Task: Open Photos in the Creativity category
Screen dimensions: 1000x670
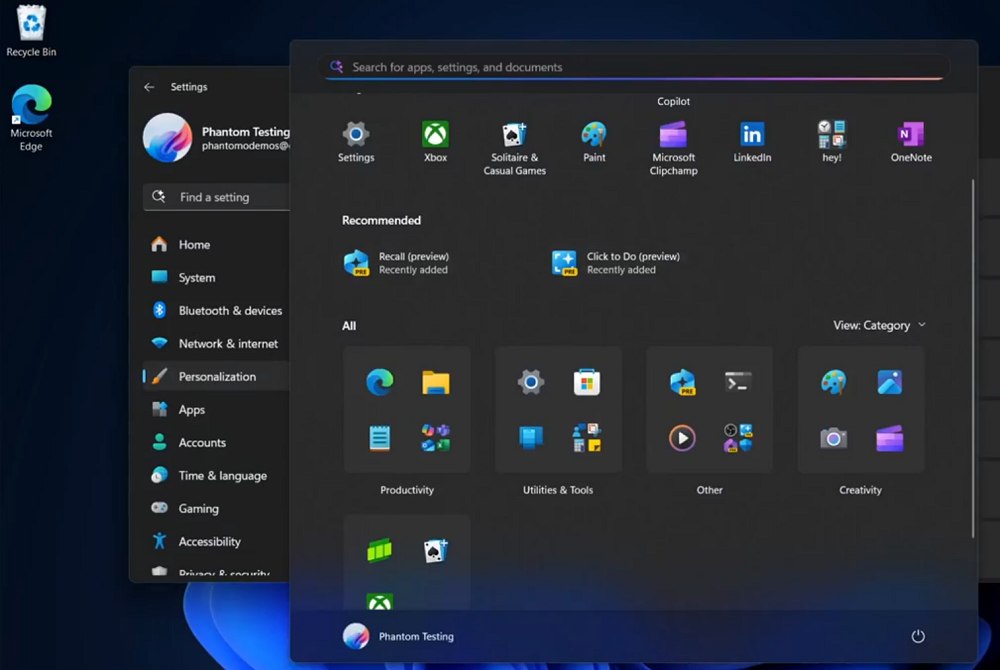Action: pyautogui.click(x=889, y=382)
